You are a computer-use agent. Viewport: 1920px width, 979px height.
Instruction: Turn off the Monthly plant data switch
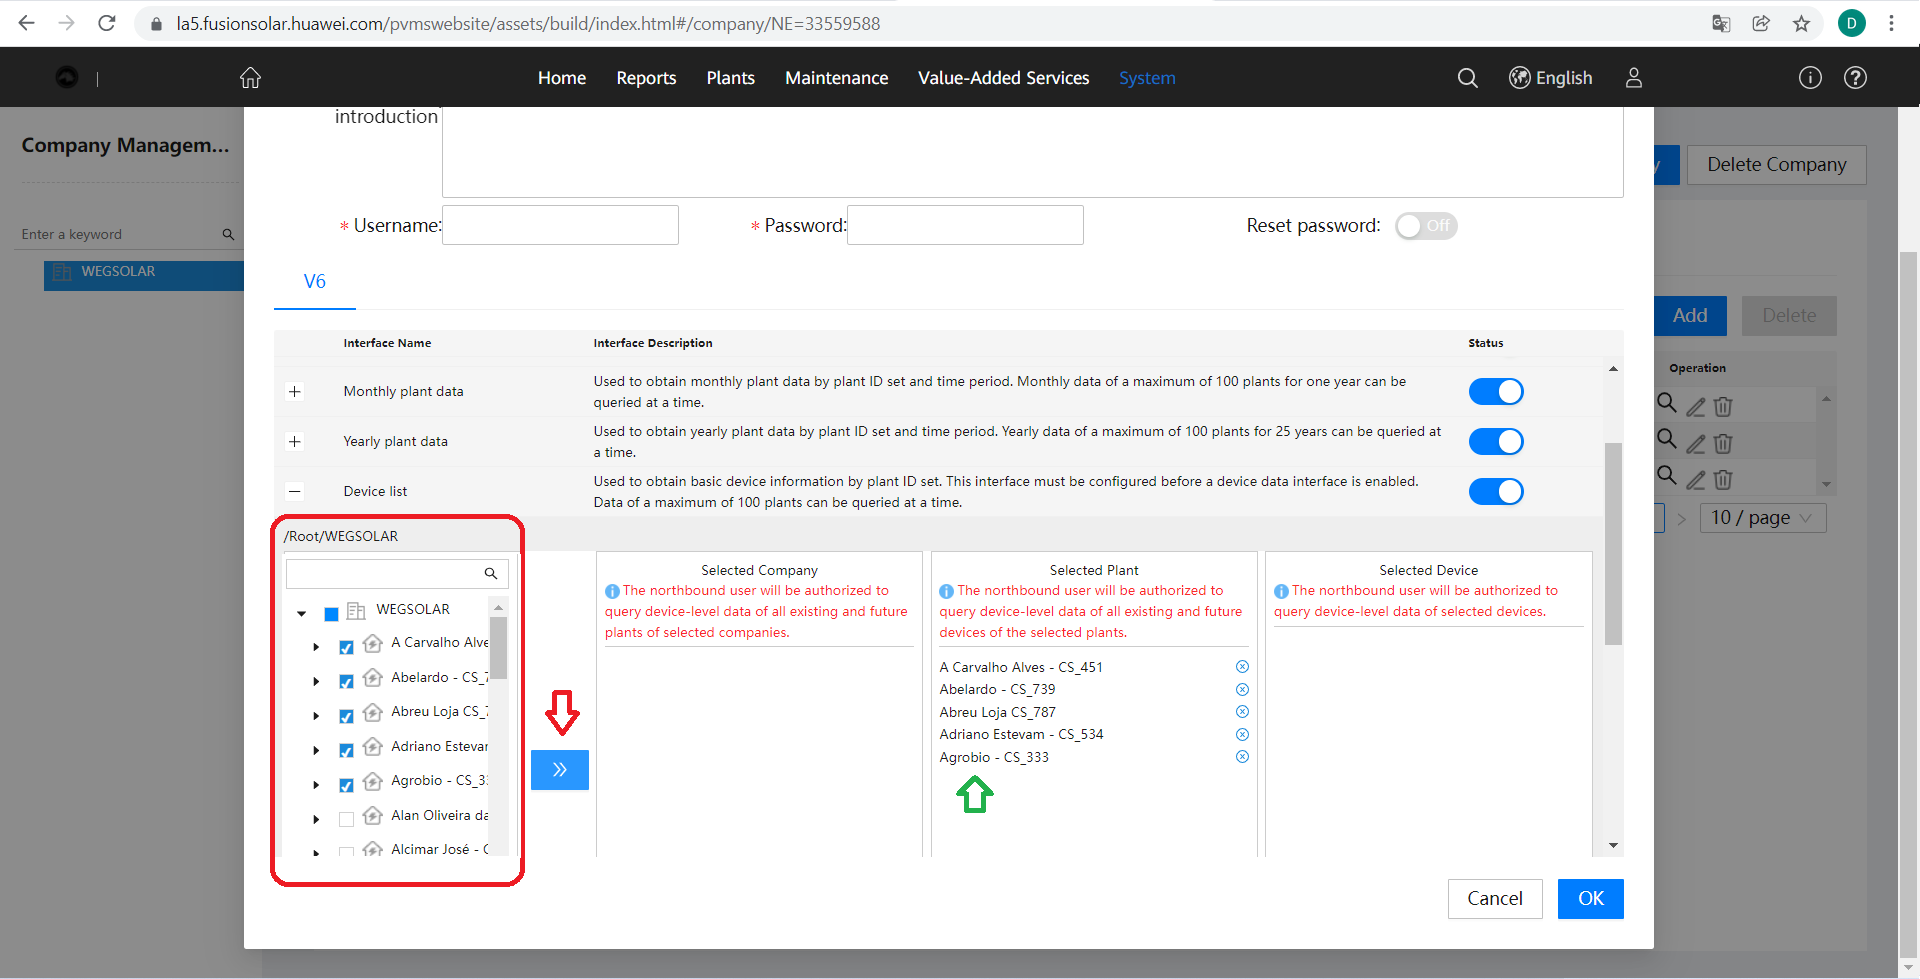1495,392
